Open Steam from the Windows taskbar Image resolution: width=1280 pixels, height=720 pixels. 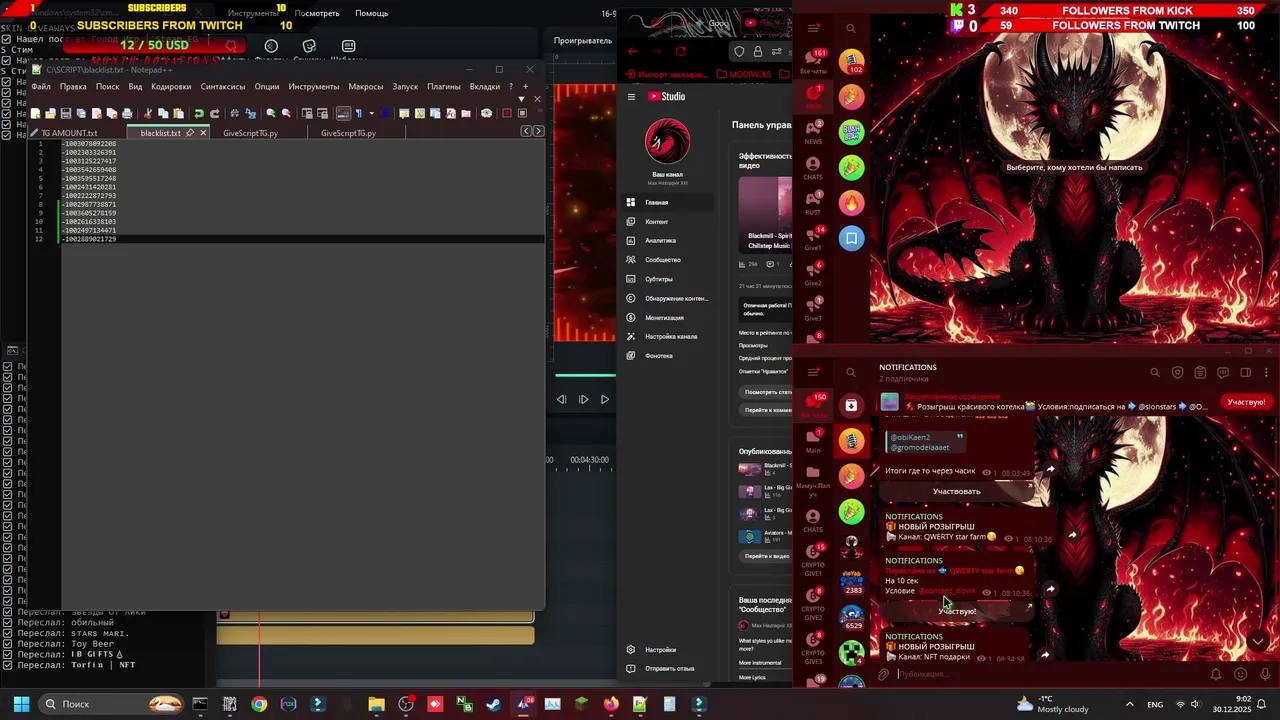tap(493, 704)
